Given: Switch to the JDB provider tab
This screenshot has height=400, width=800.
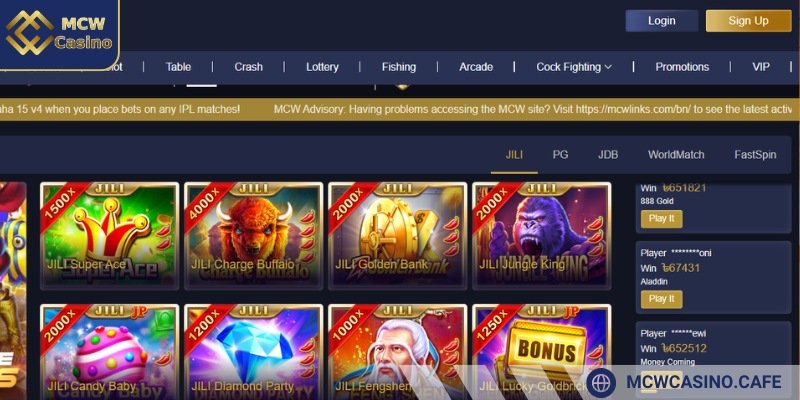Looking at the screenshot, I should 608,155.
